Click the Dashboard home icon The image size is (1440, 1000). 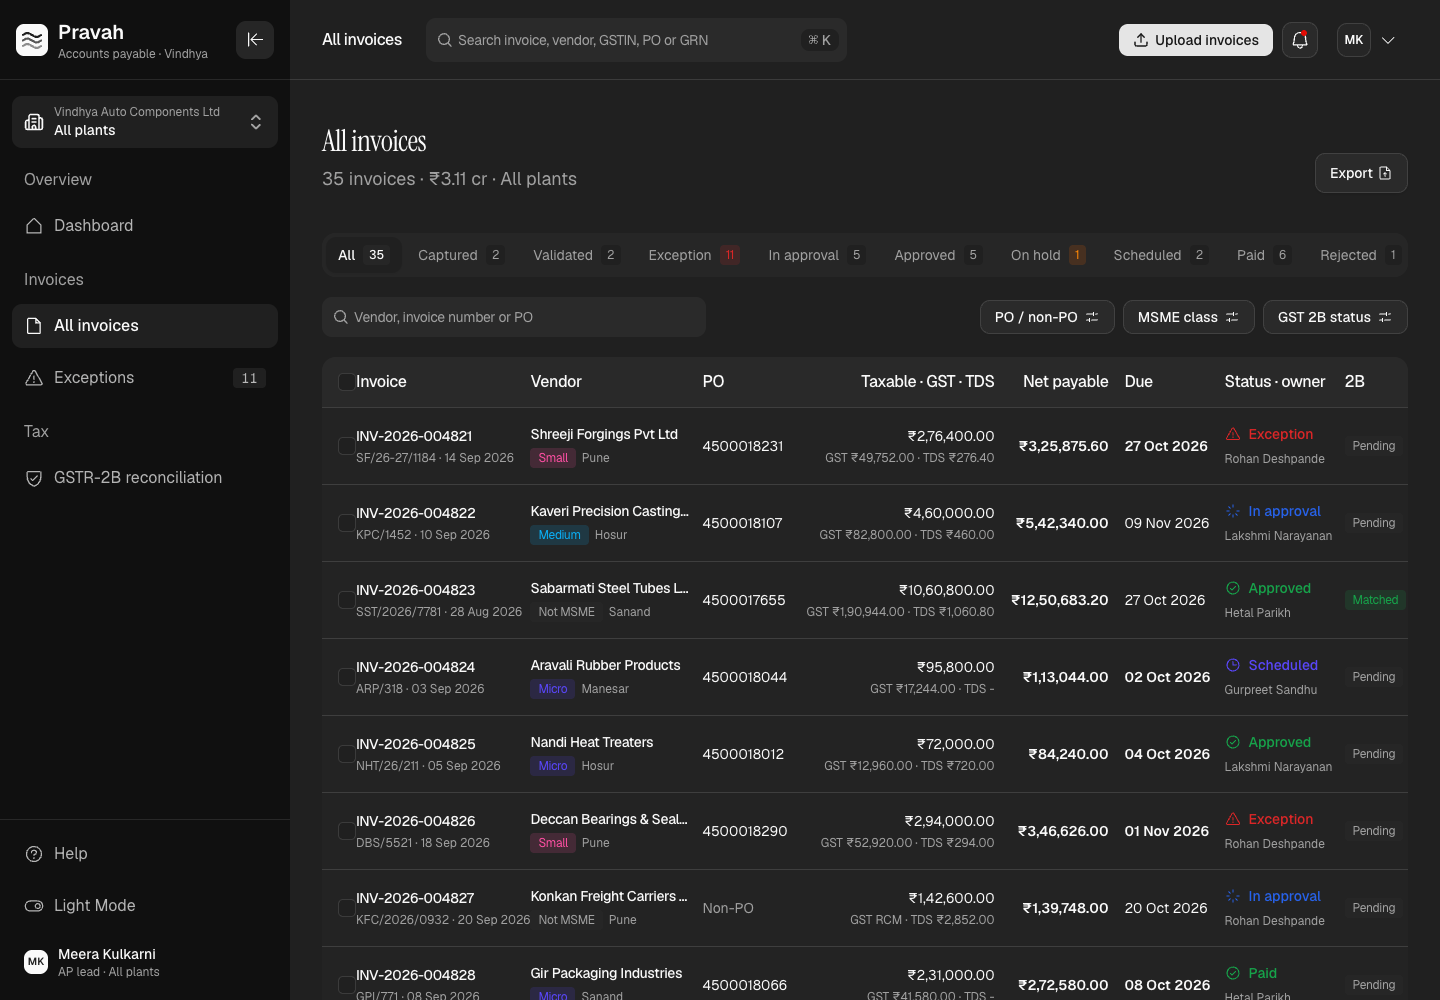34,226
